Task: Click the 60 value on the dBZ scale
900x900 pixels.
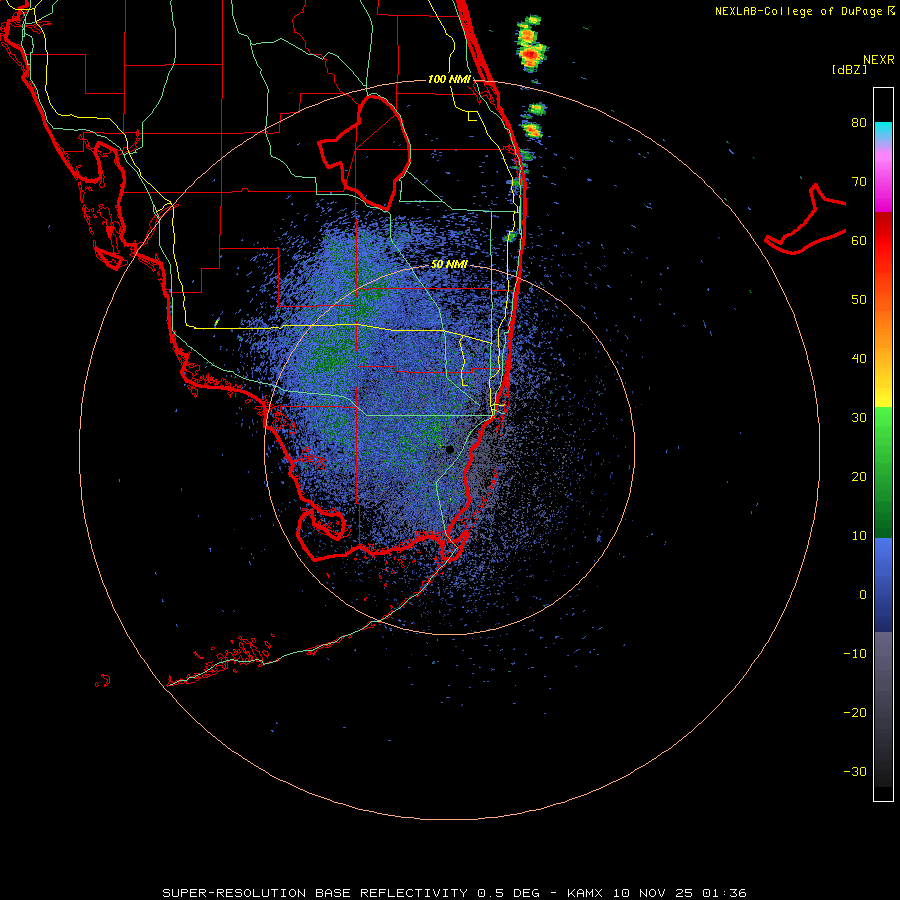Action: (859, 240)
